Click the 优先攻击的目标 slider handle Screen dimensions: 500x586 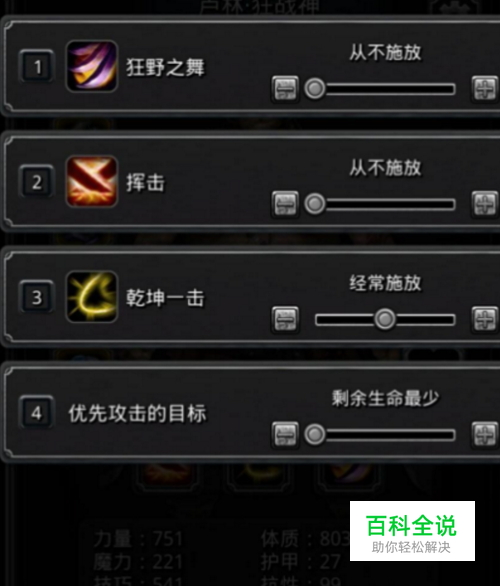point(315,435)
